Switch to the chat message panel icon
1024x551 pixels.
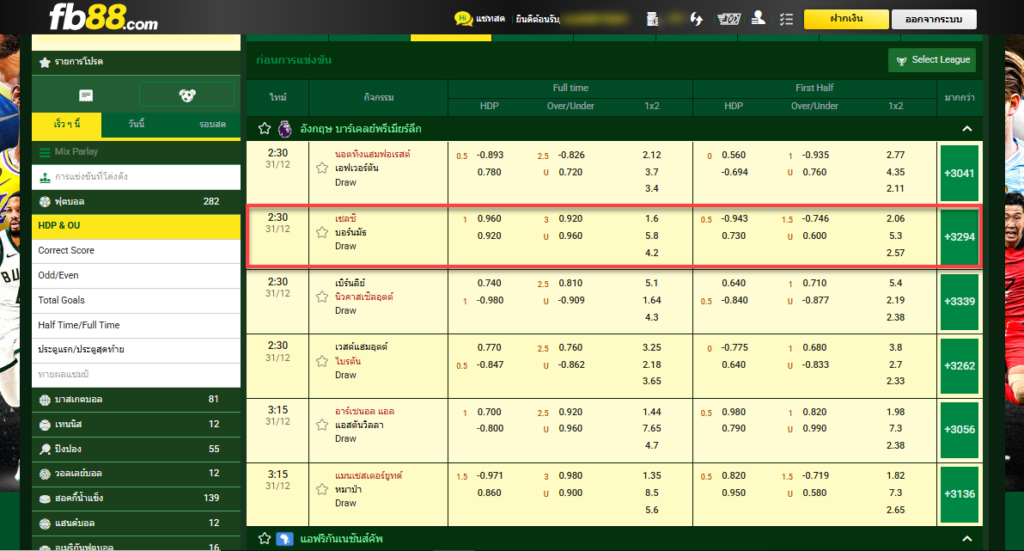[x=86, y=96]
